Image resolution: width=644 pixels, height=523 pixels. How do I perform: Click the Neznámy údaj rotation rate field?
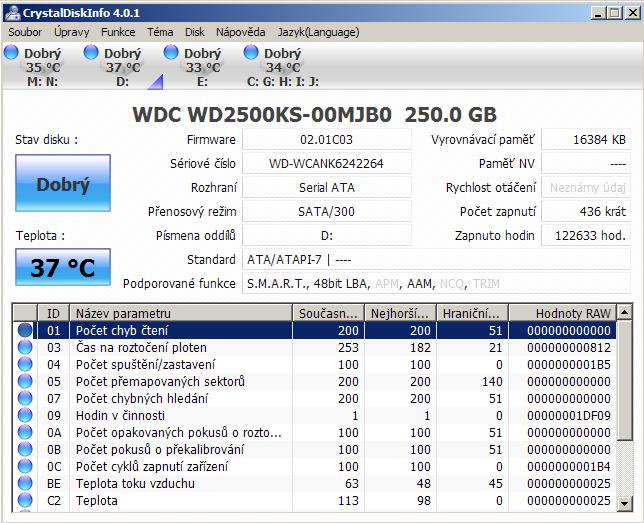(x=586, y=188)
